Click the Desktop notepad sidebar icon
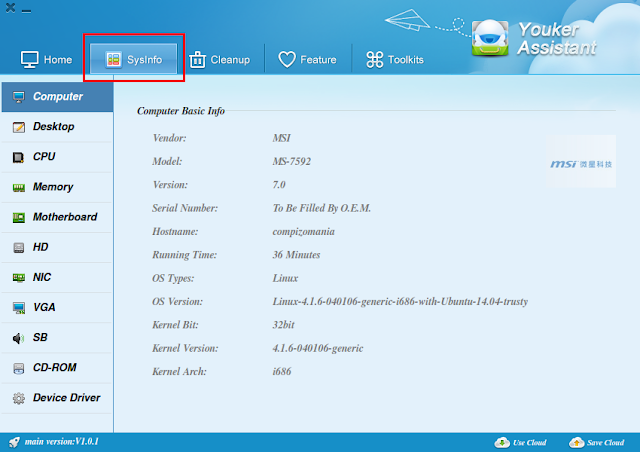The image size is (640, 452). click(x=18, y=127)
